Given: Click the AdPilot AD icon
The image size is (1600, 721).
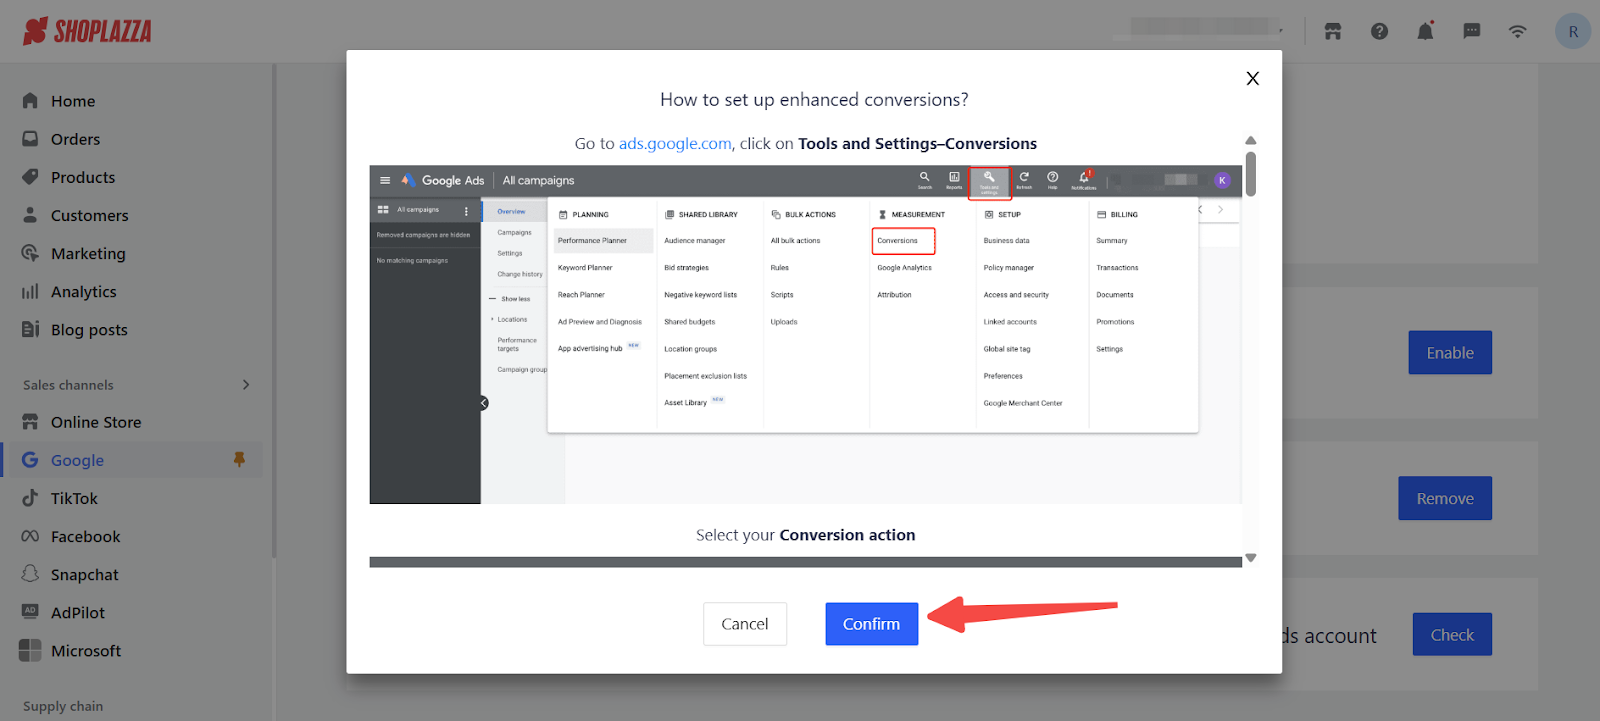Looking at the screenshot, I should pyautogui.click(x=30, y=611).
